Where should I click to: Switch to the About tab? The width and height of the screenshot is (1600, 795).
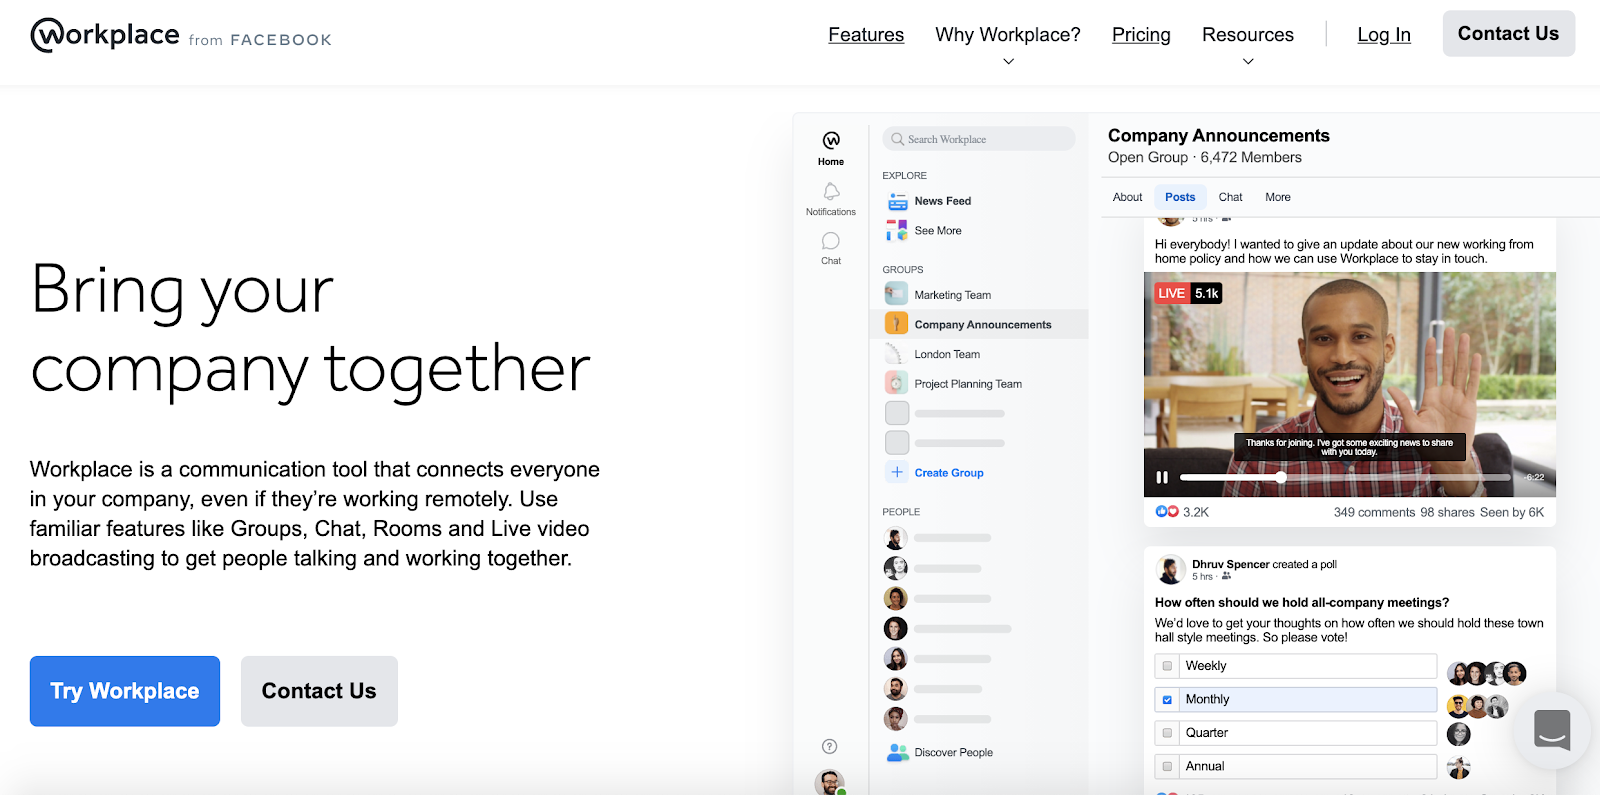1127,197
